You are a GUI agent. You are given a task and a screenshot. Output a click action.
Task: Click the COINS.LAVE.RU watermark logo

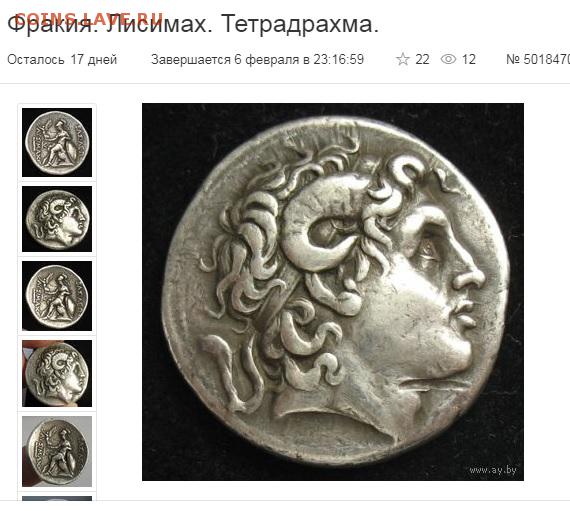(x=89, y=18)
